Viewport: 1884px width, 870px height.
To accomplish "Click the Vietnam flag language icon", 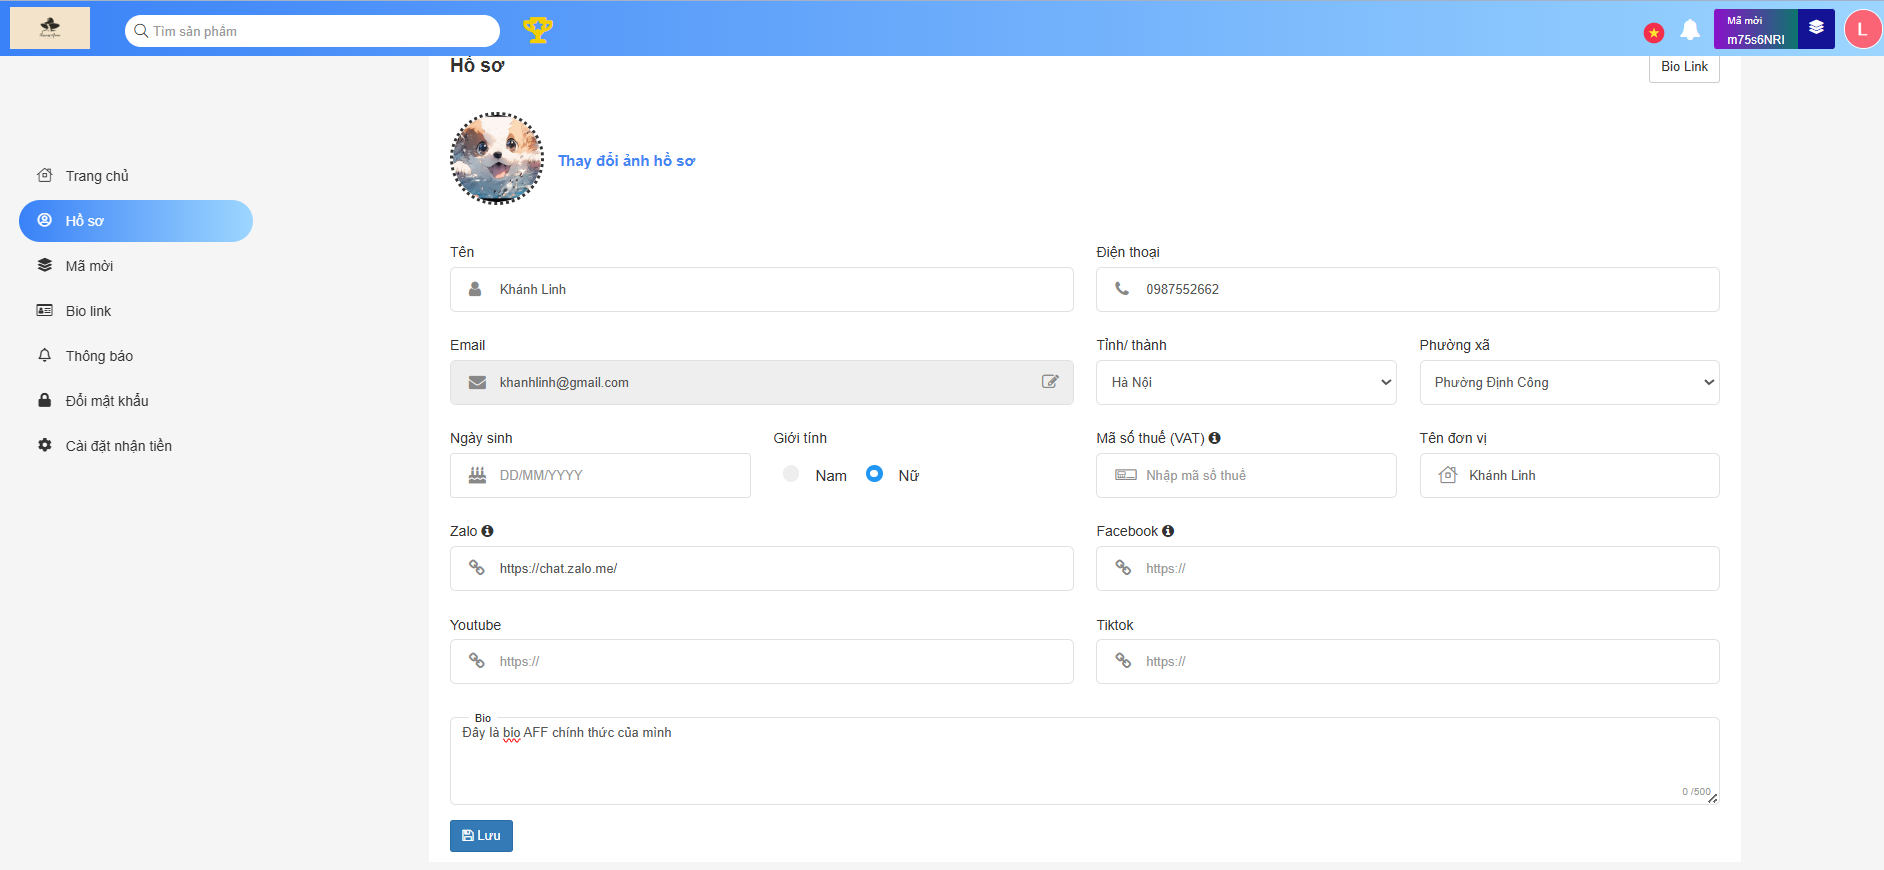I will point(1654,33).
